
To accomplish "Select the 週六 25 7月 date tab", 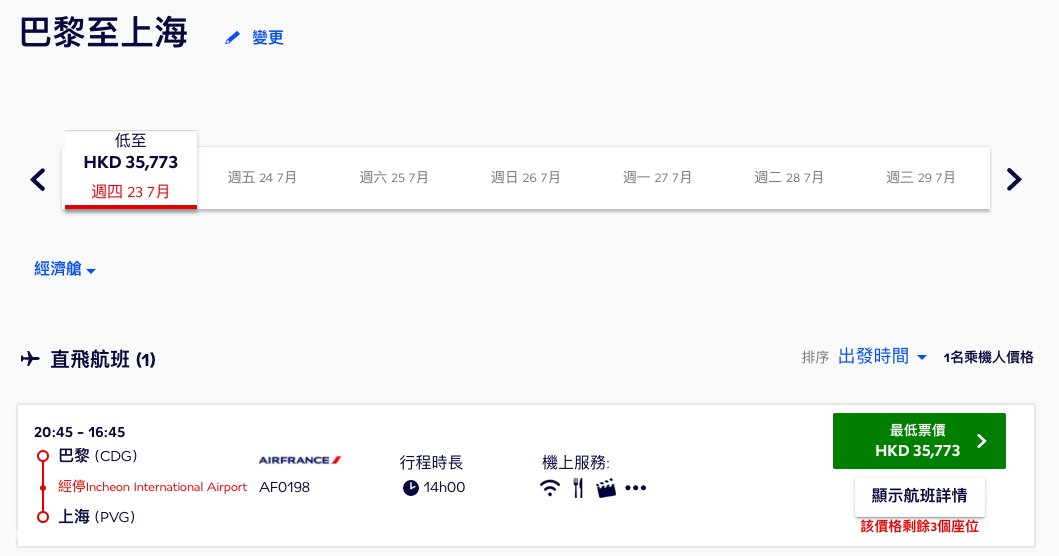I will [394, 178].
